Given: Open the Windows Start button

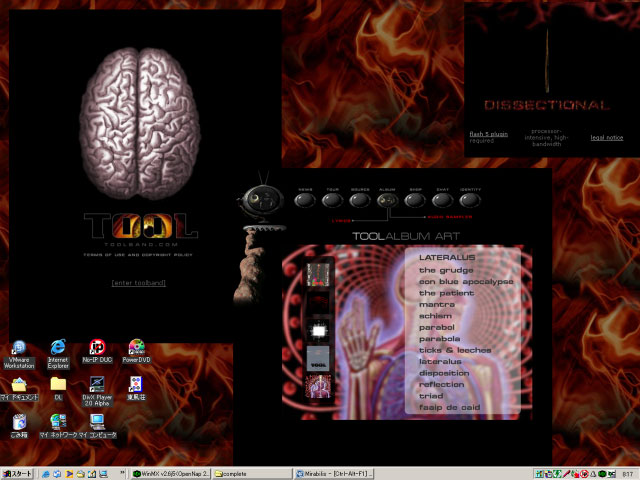Looking at the screenshot, I should point(18,473).
